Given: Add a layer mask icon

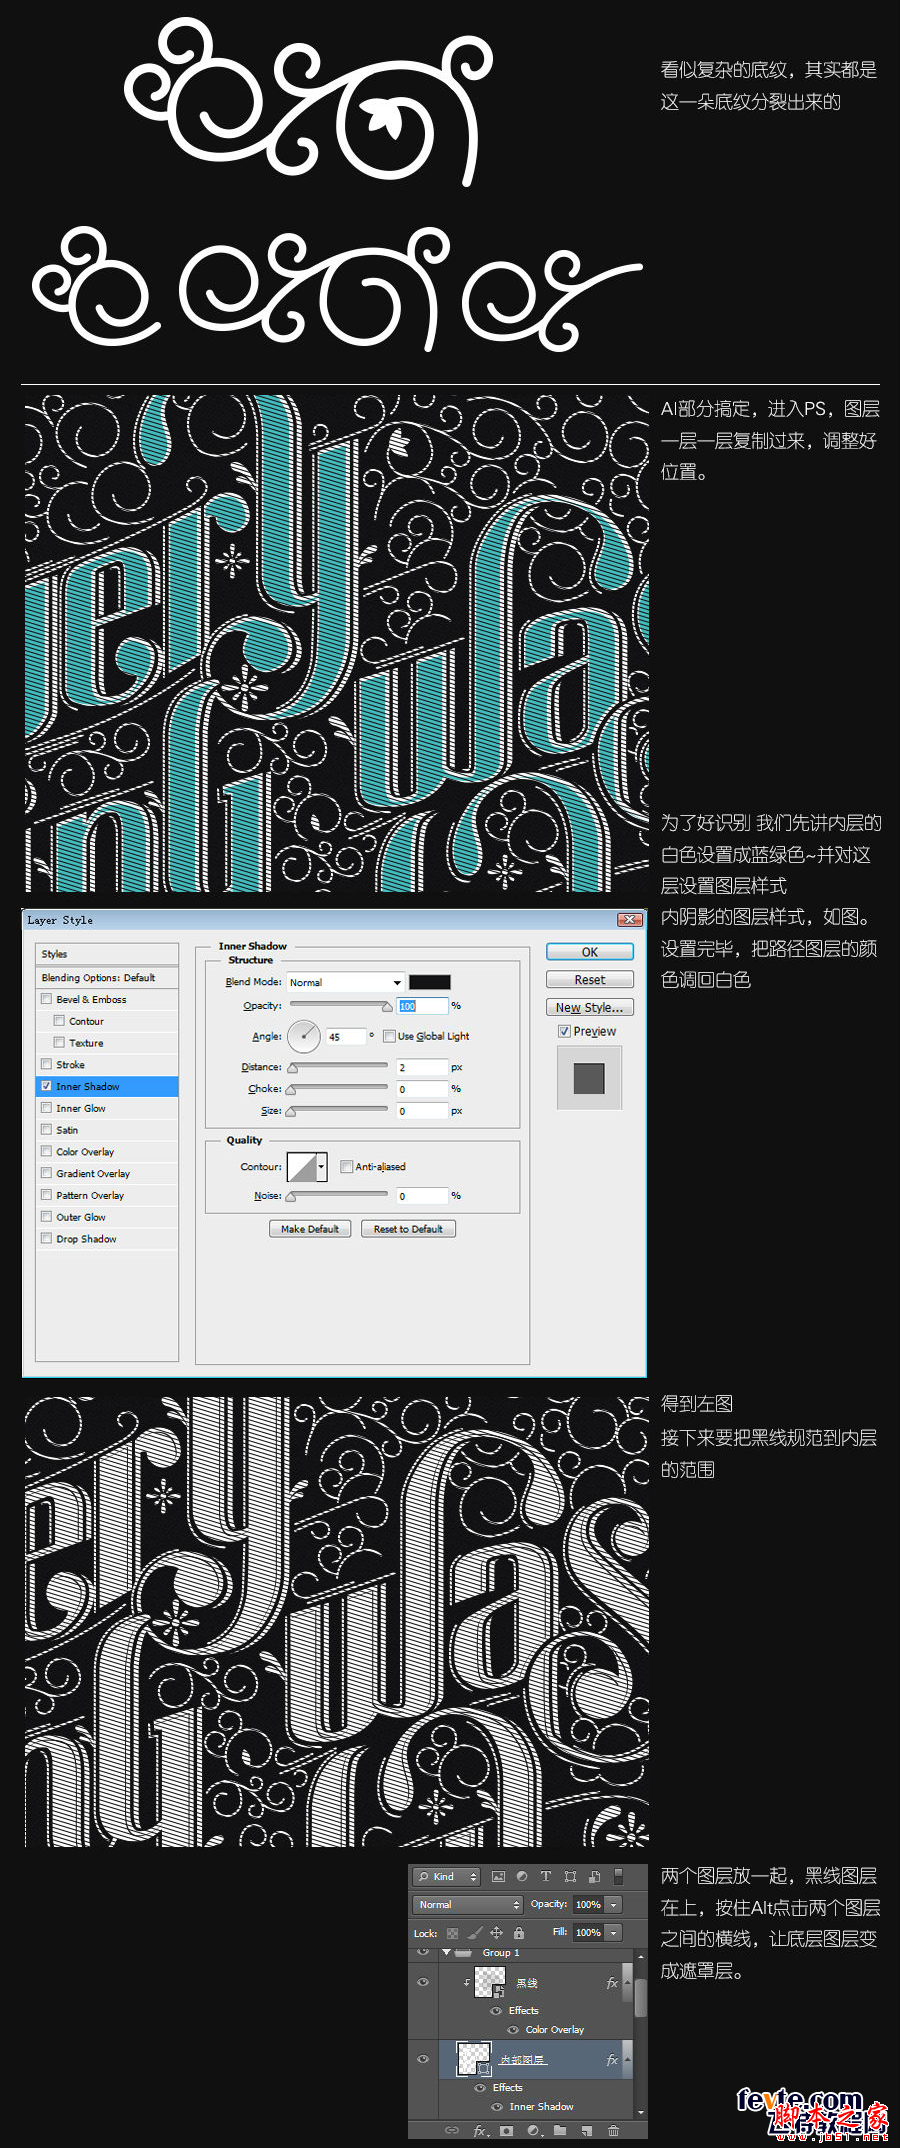Looking at the screenshot, I should (x=507, y=2131).
